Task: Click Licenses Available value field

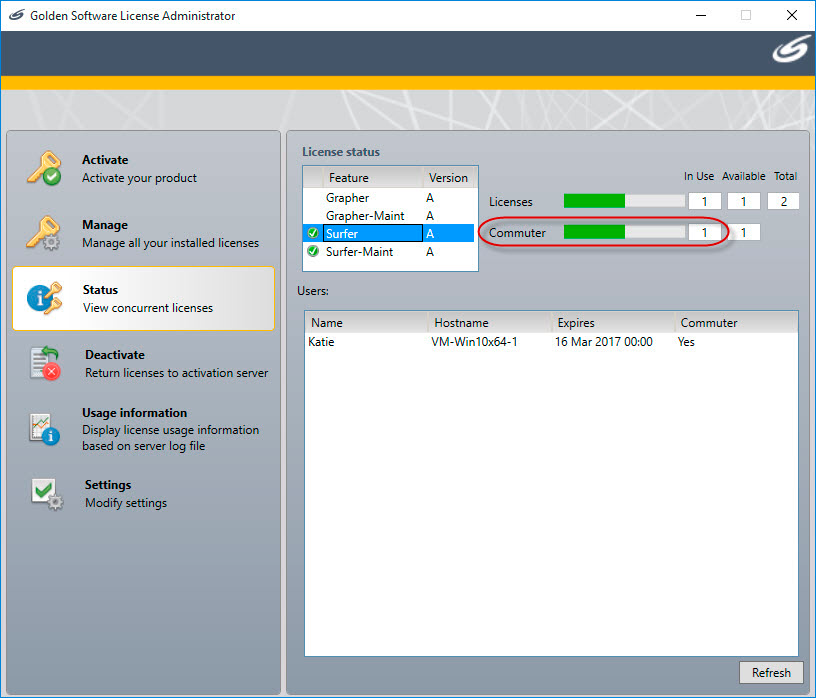Action: point(744,201)
